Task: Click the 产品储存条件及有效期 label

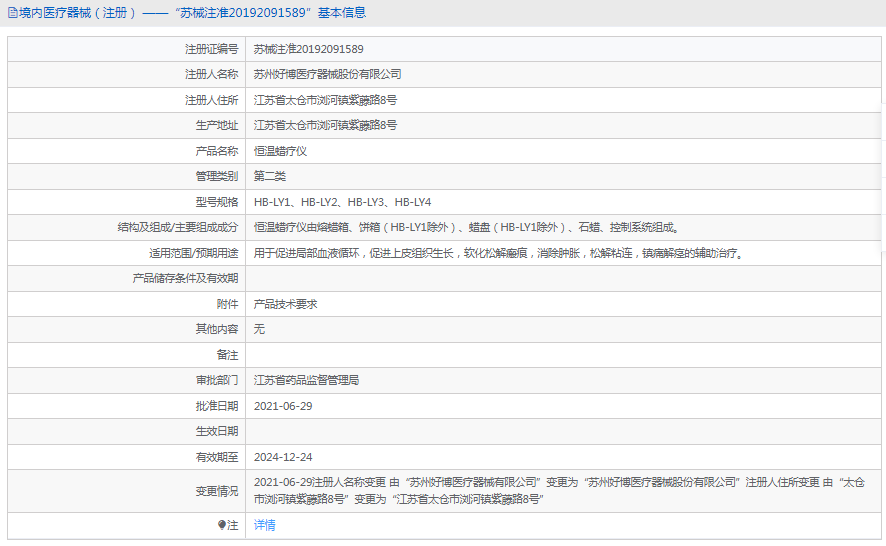Action: pos(185,278)
